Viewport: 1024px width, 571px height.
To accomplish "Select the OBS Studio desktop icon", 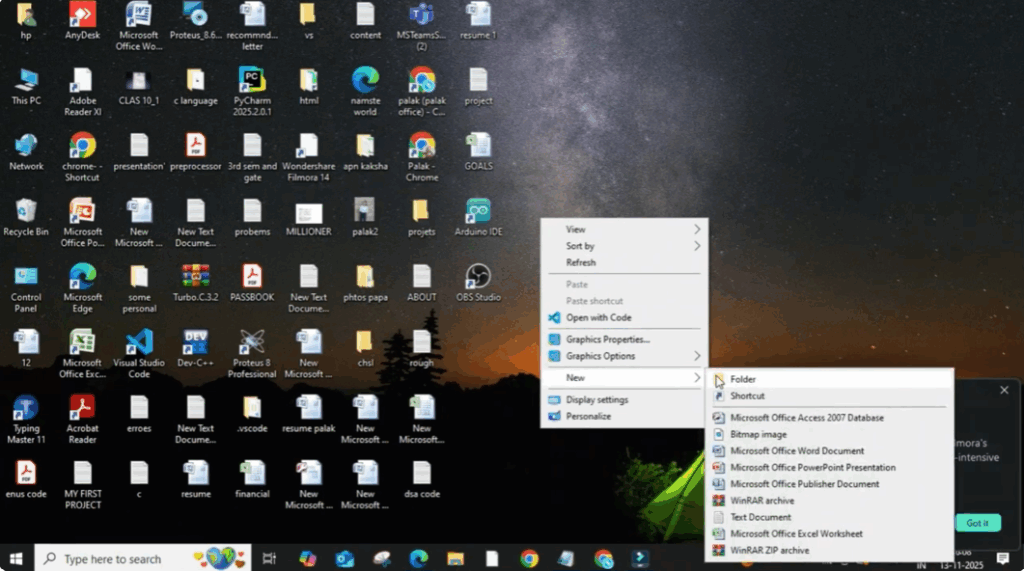I will (x=478, y=282).
